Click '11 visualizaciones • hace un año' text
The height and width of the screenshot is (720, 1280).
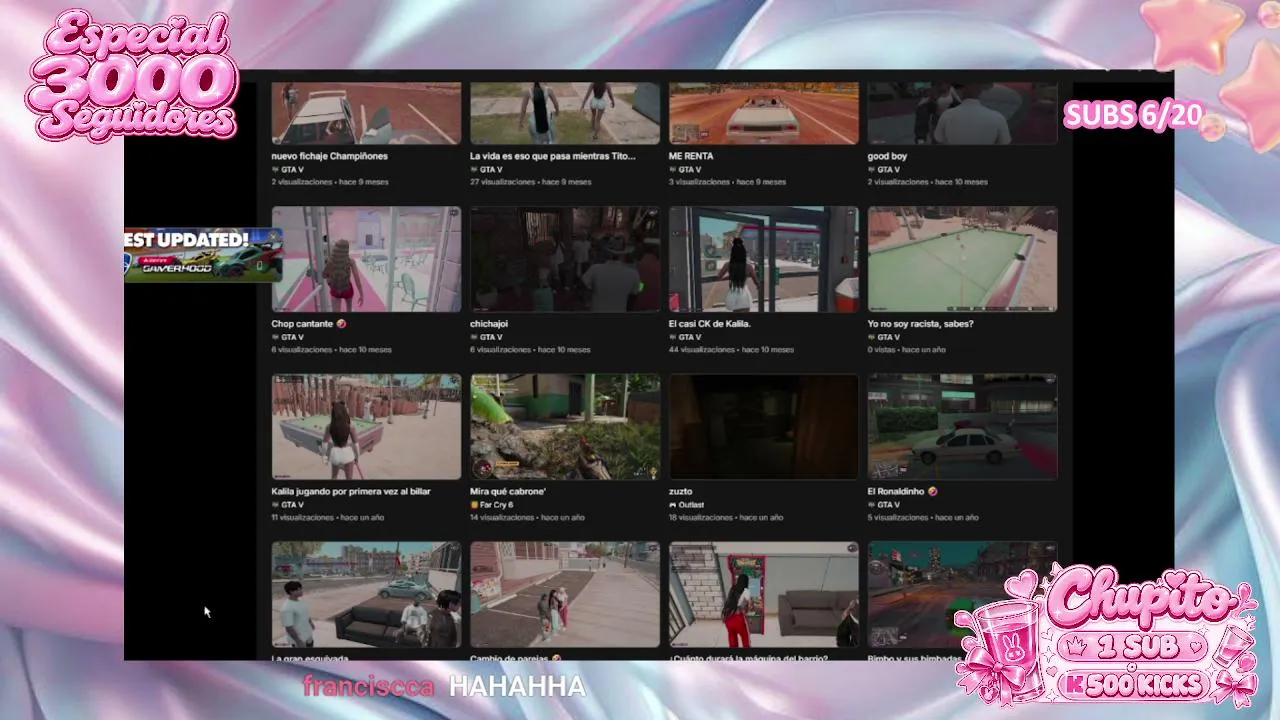328,518
